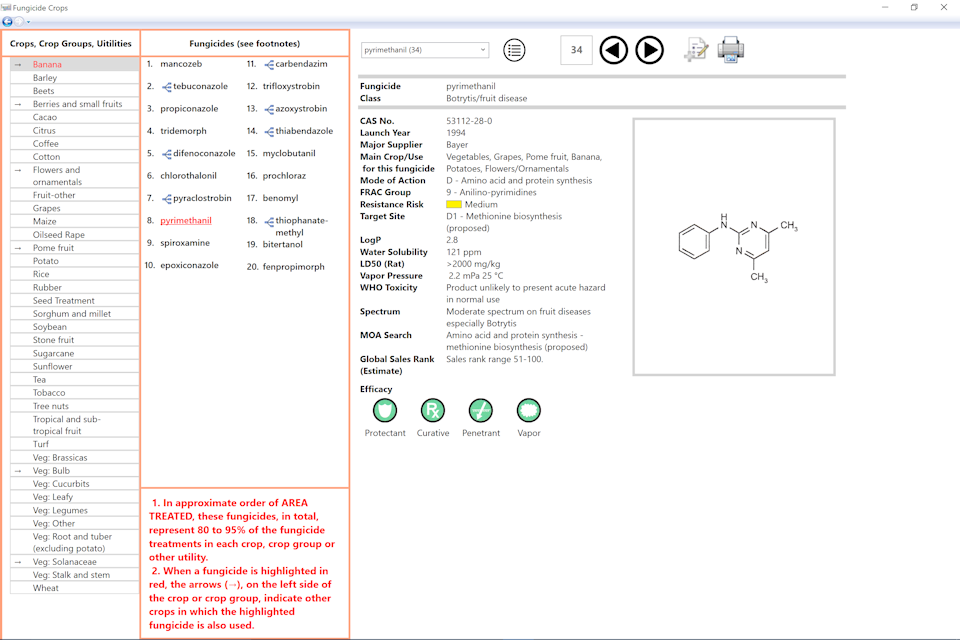The height and width of the screenshot is (640, 960).
Task: Click the record number 34 field
Action: click(x=576, y=49)
